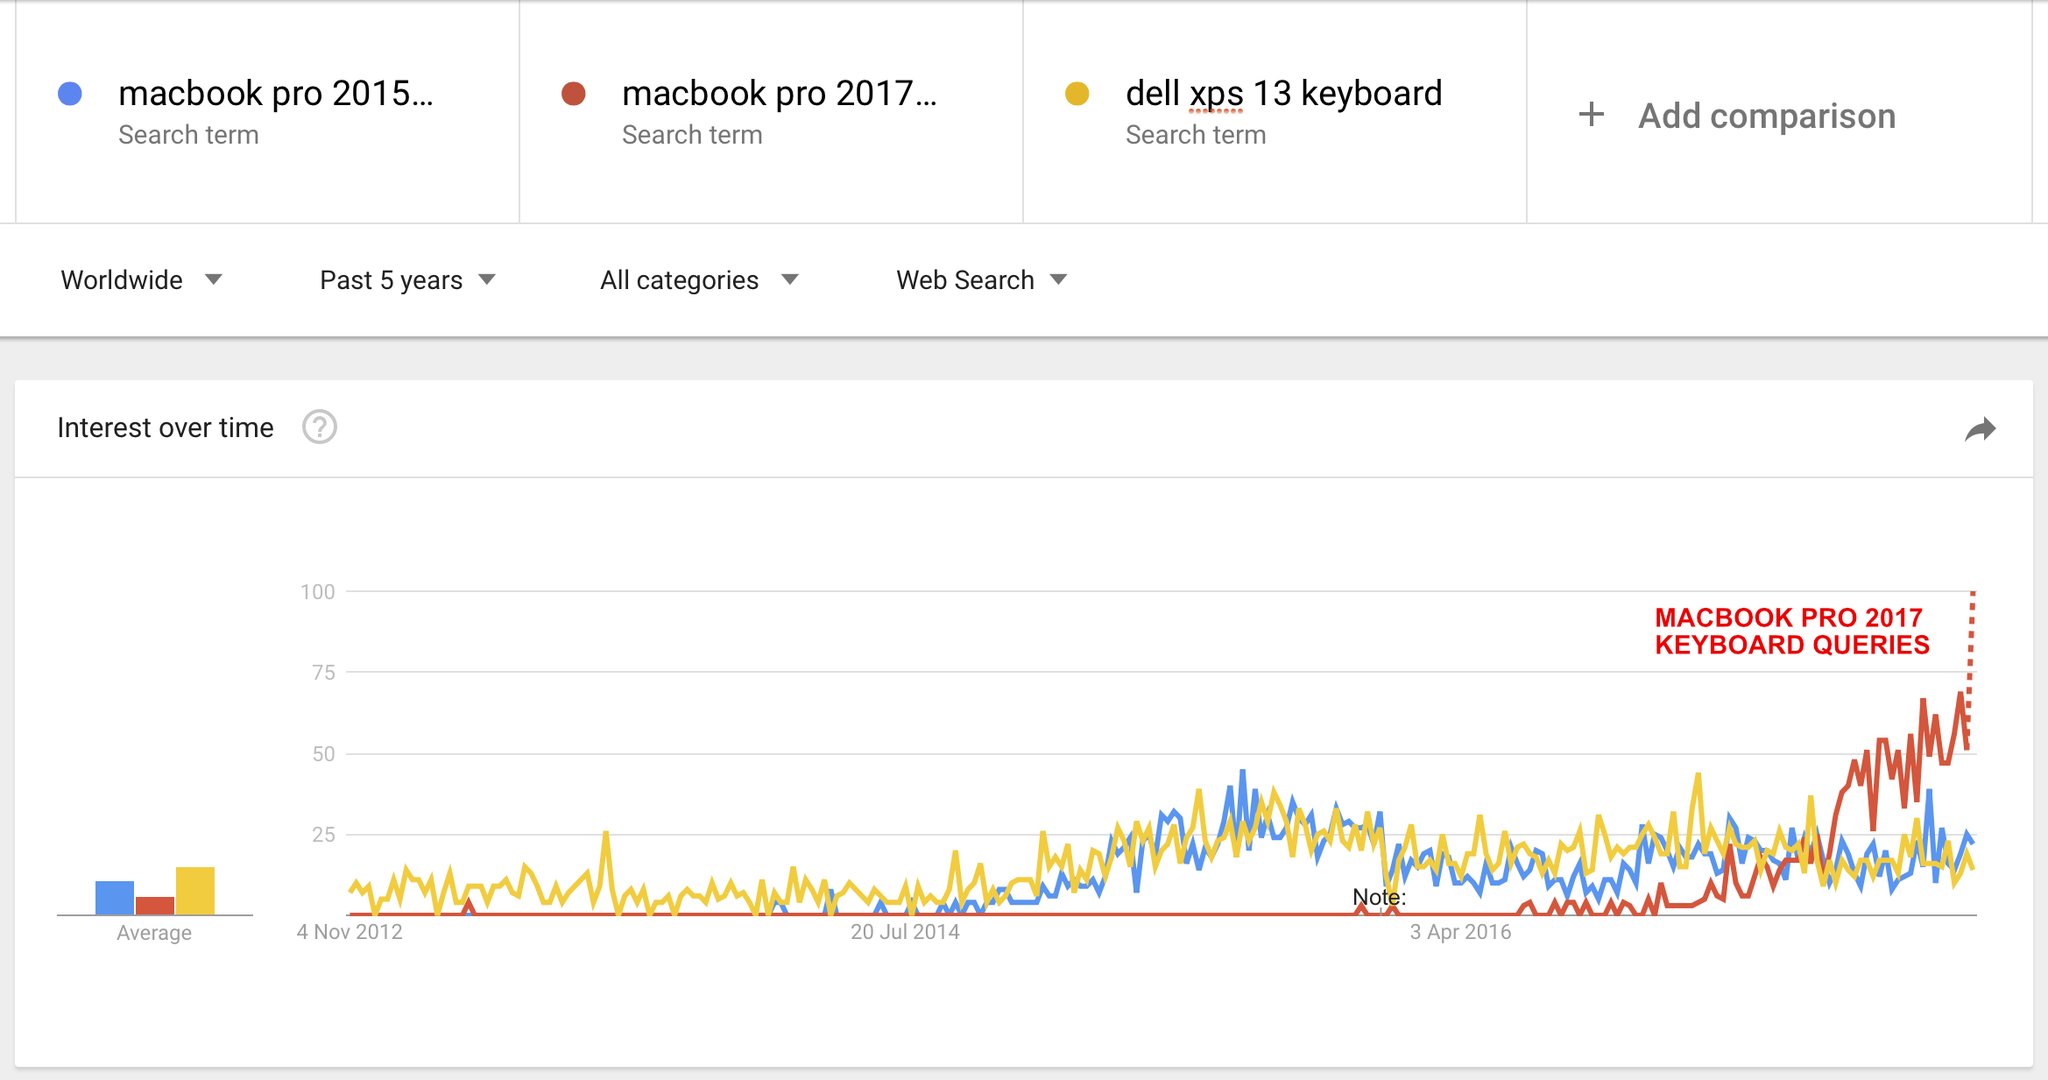Click the share arrow icon

1980,429
